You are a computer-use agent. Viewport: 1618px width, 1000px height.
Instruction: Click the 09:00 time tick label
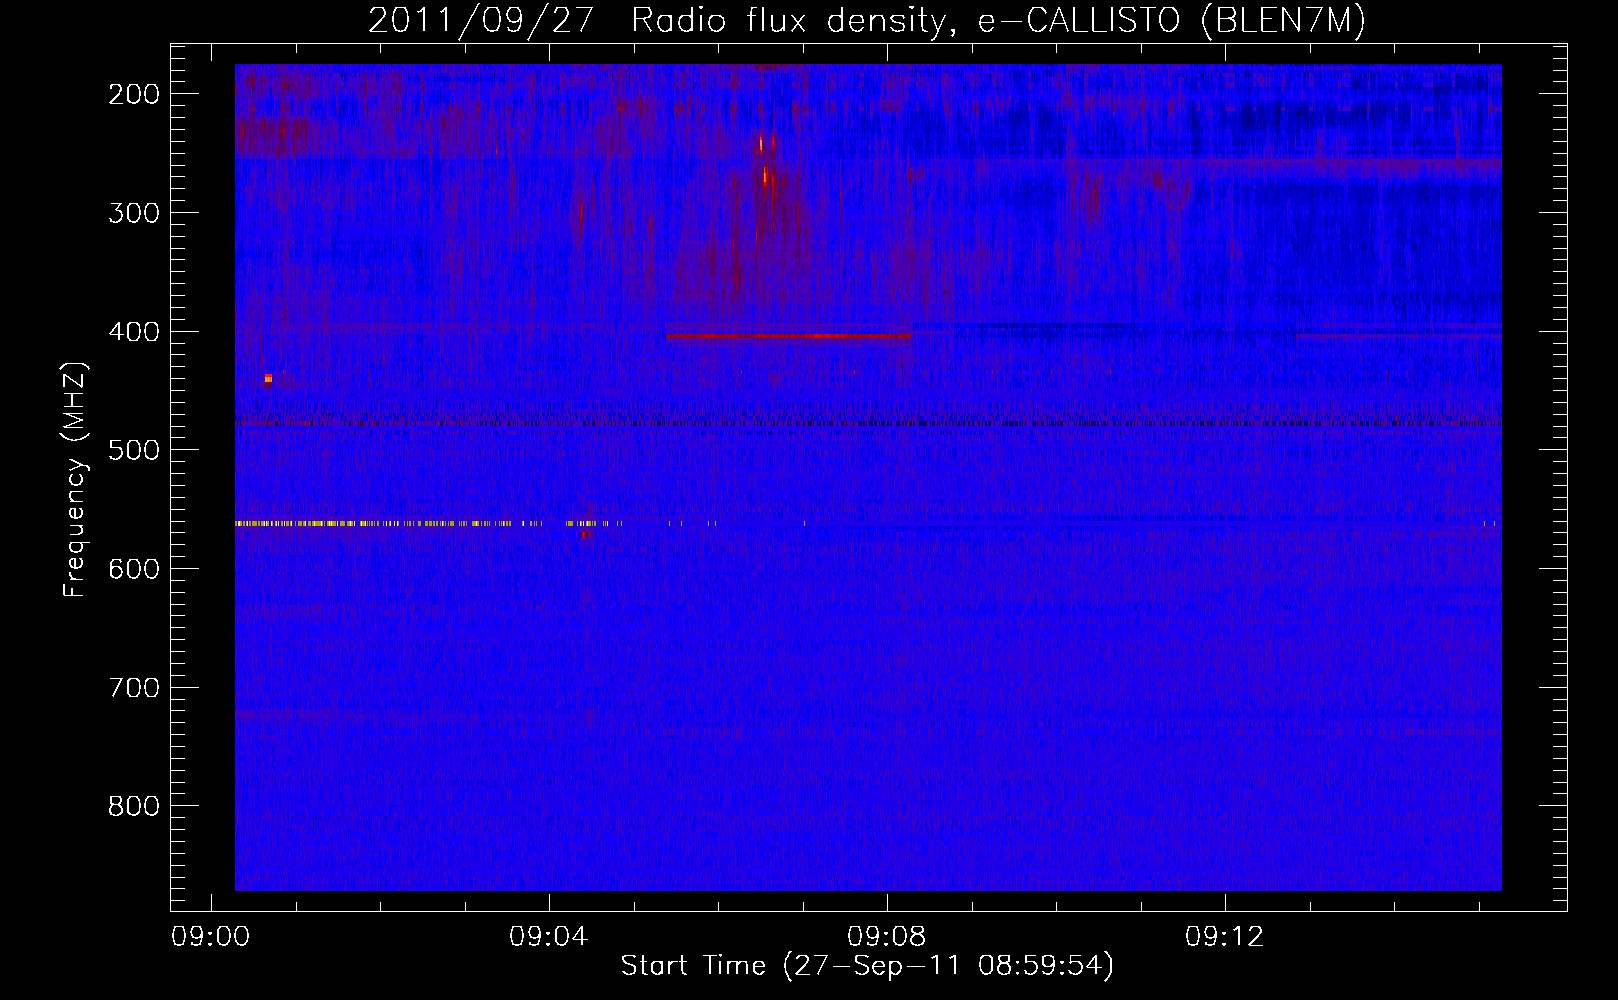(x=210, y=937)
